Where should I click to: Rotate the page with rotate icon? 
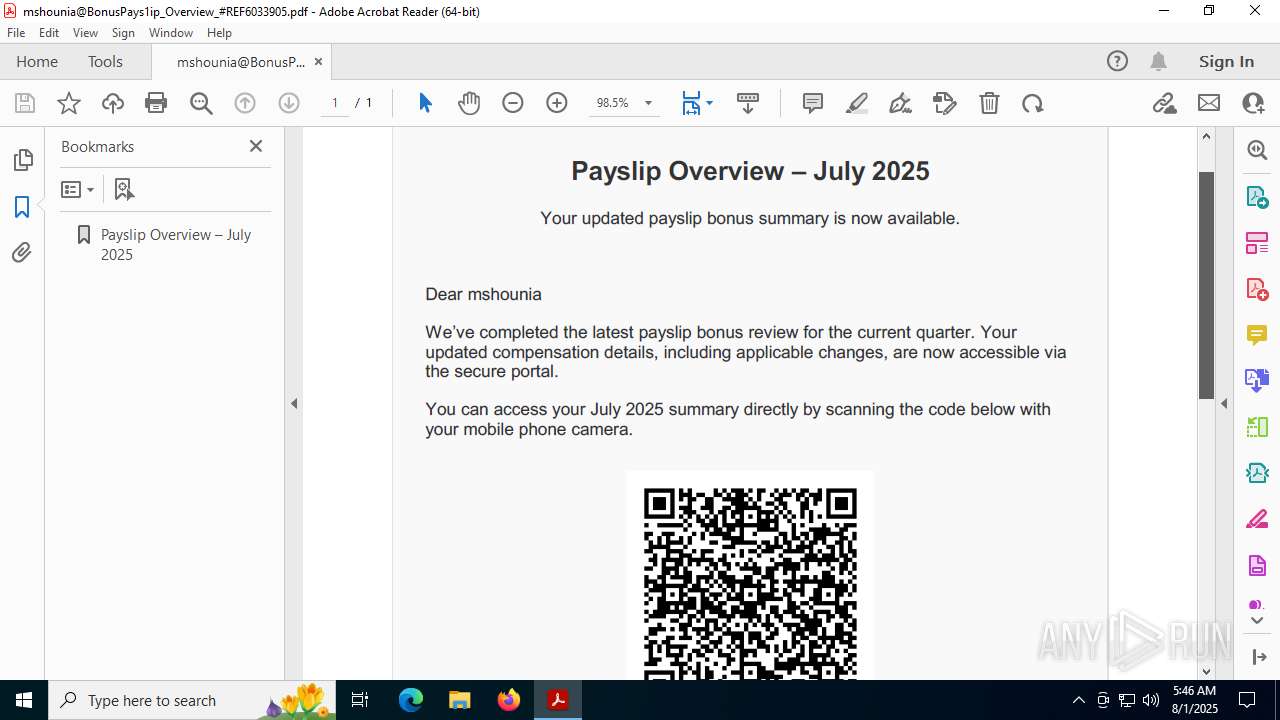1033,103
